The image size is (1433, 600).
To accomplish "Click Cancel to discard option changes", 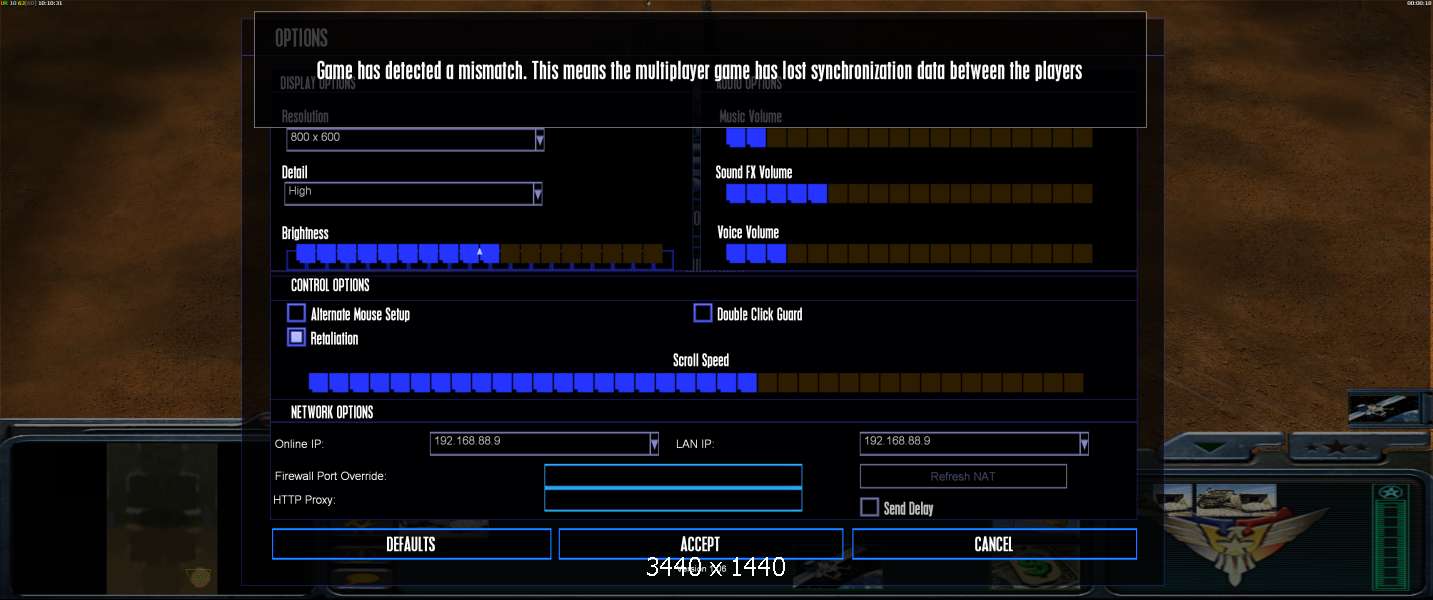I will (x=994, y=544).
